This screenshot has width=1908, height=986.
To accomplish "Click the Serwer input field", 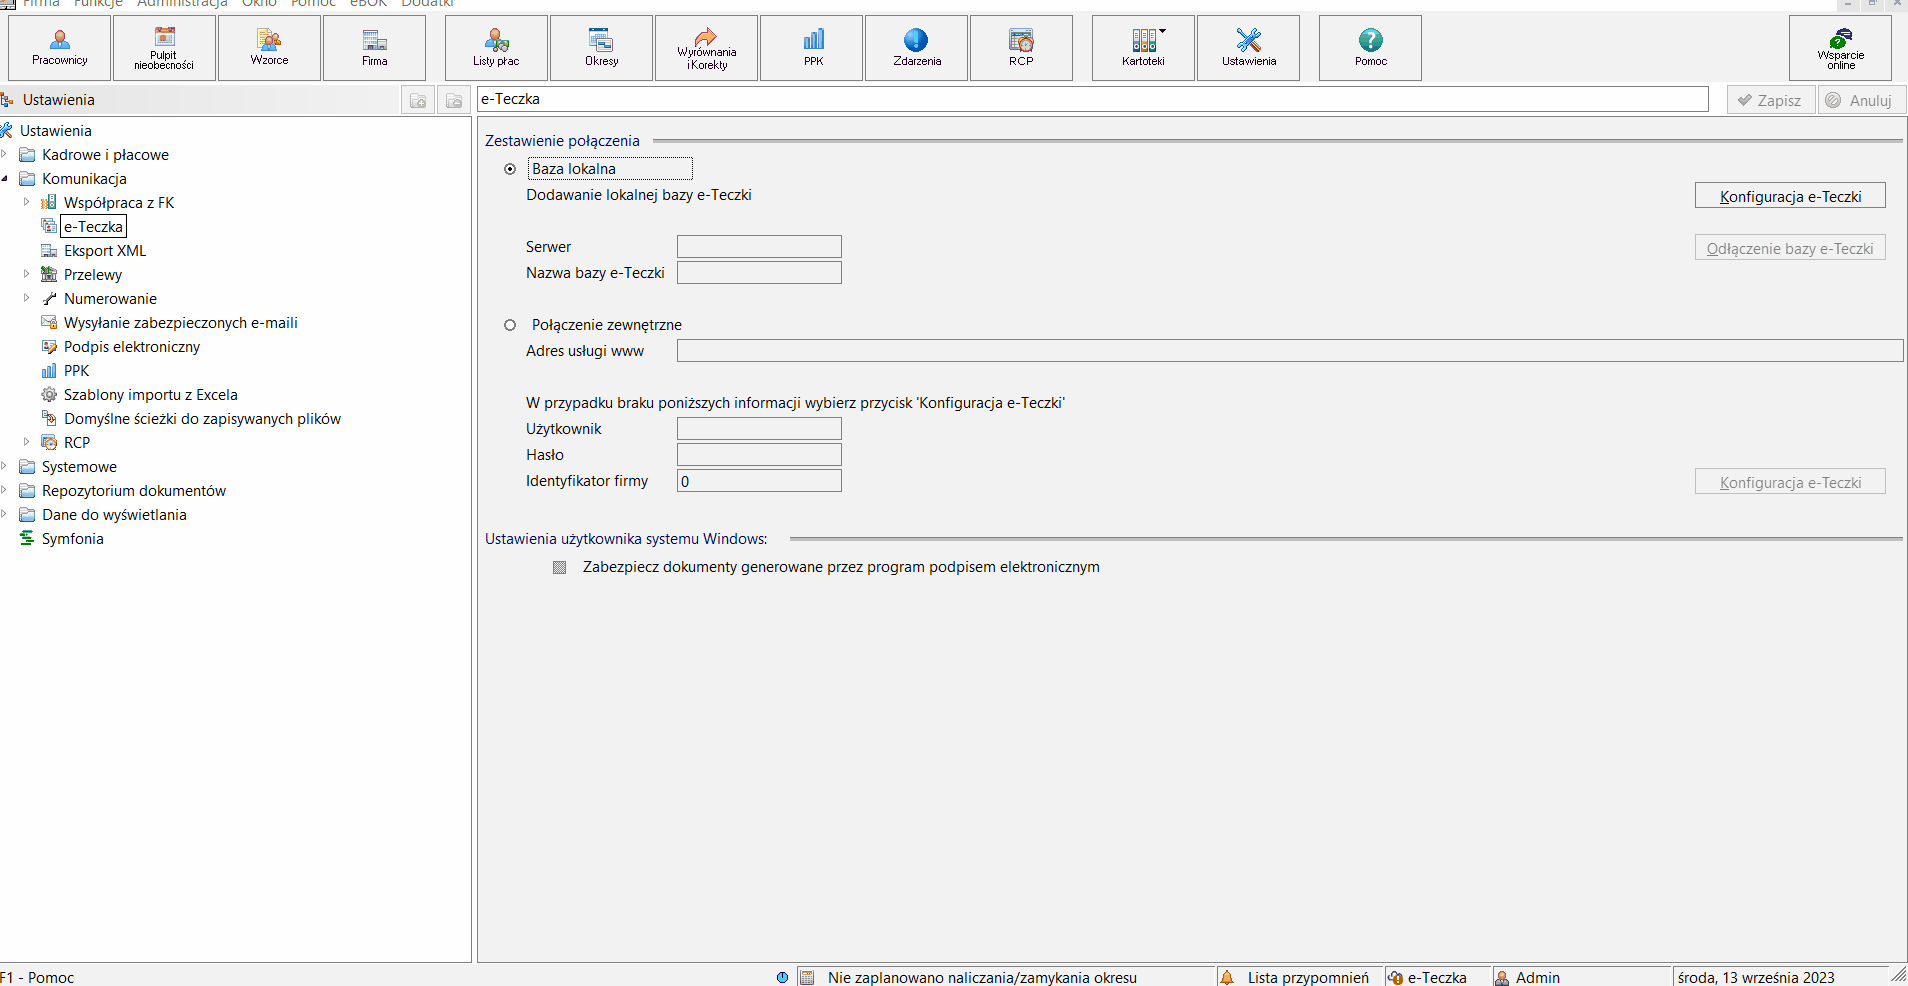I will click(759, 247).
